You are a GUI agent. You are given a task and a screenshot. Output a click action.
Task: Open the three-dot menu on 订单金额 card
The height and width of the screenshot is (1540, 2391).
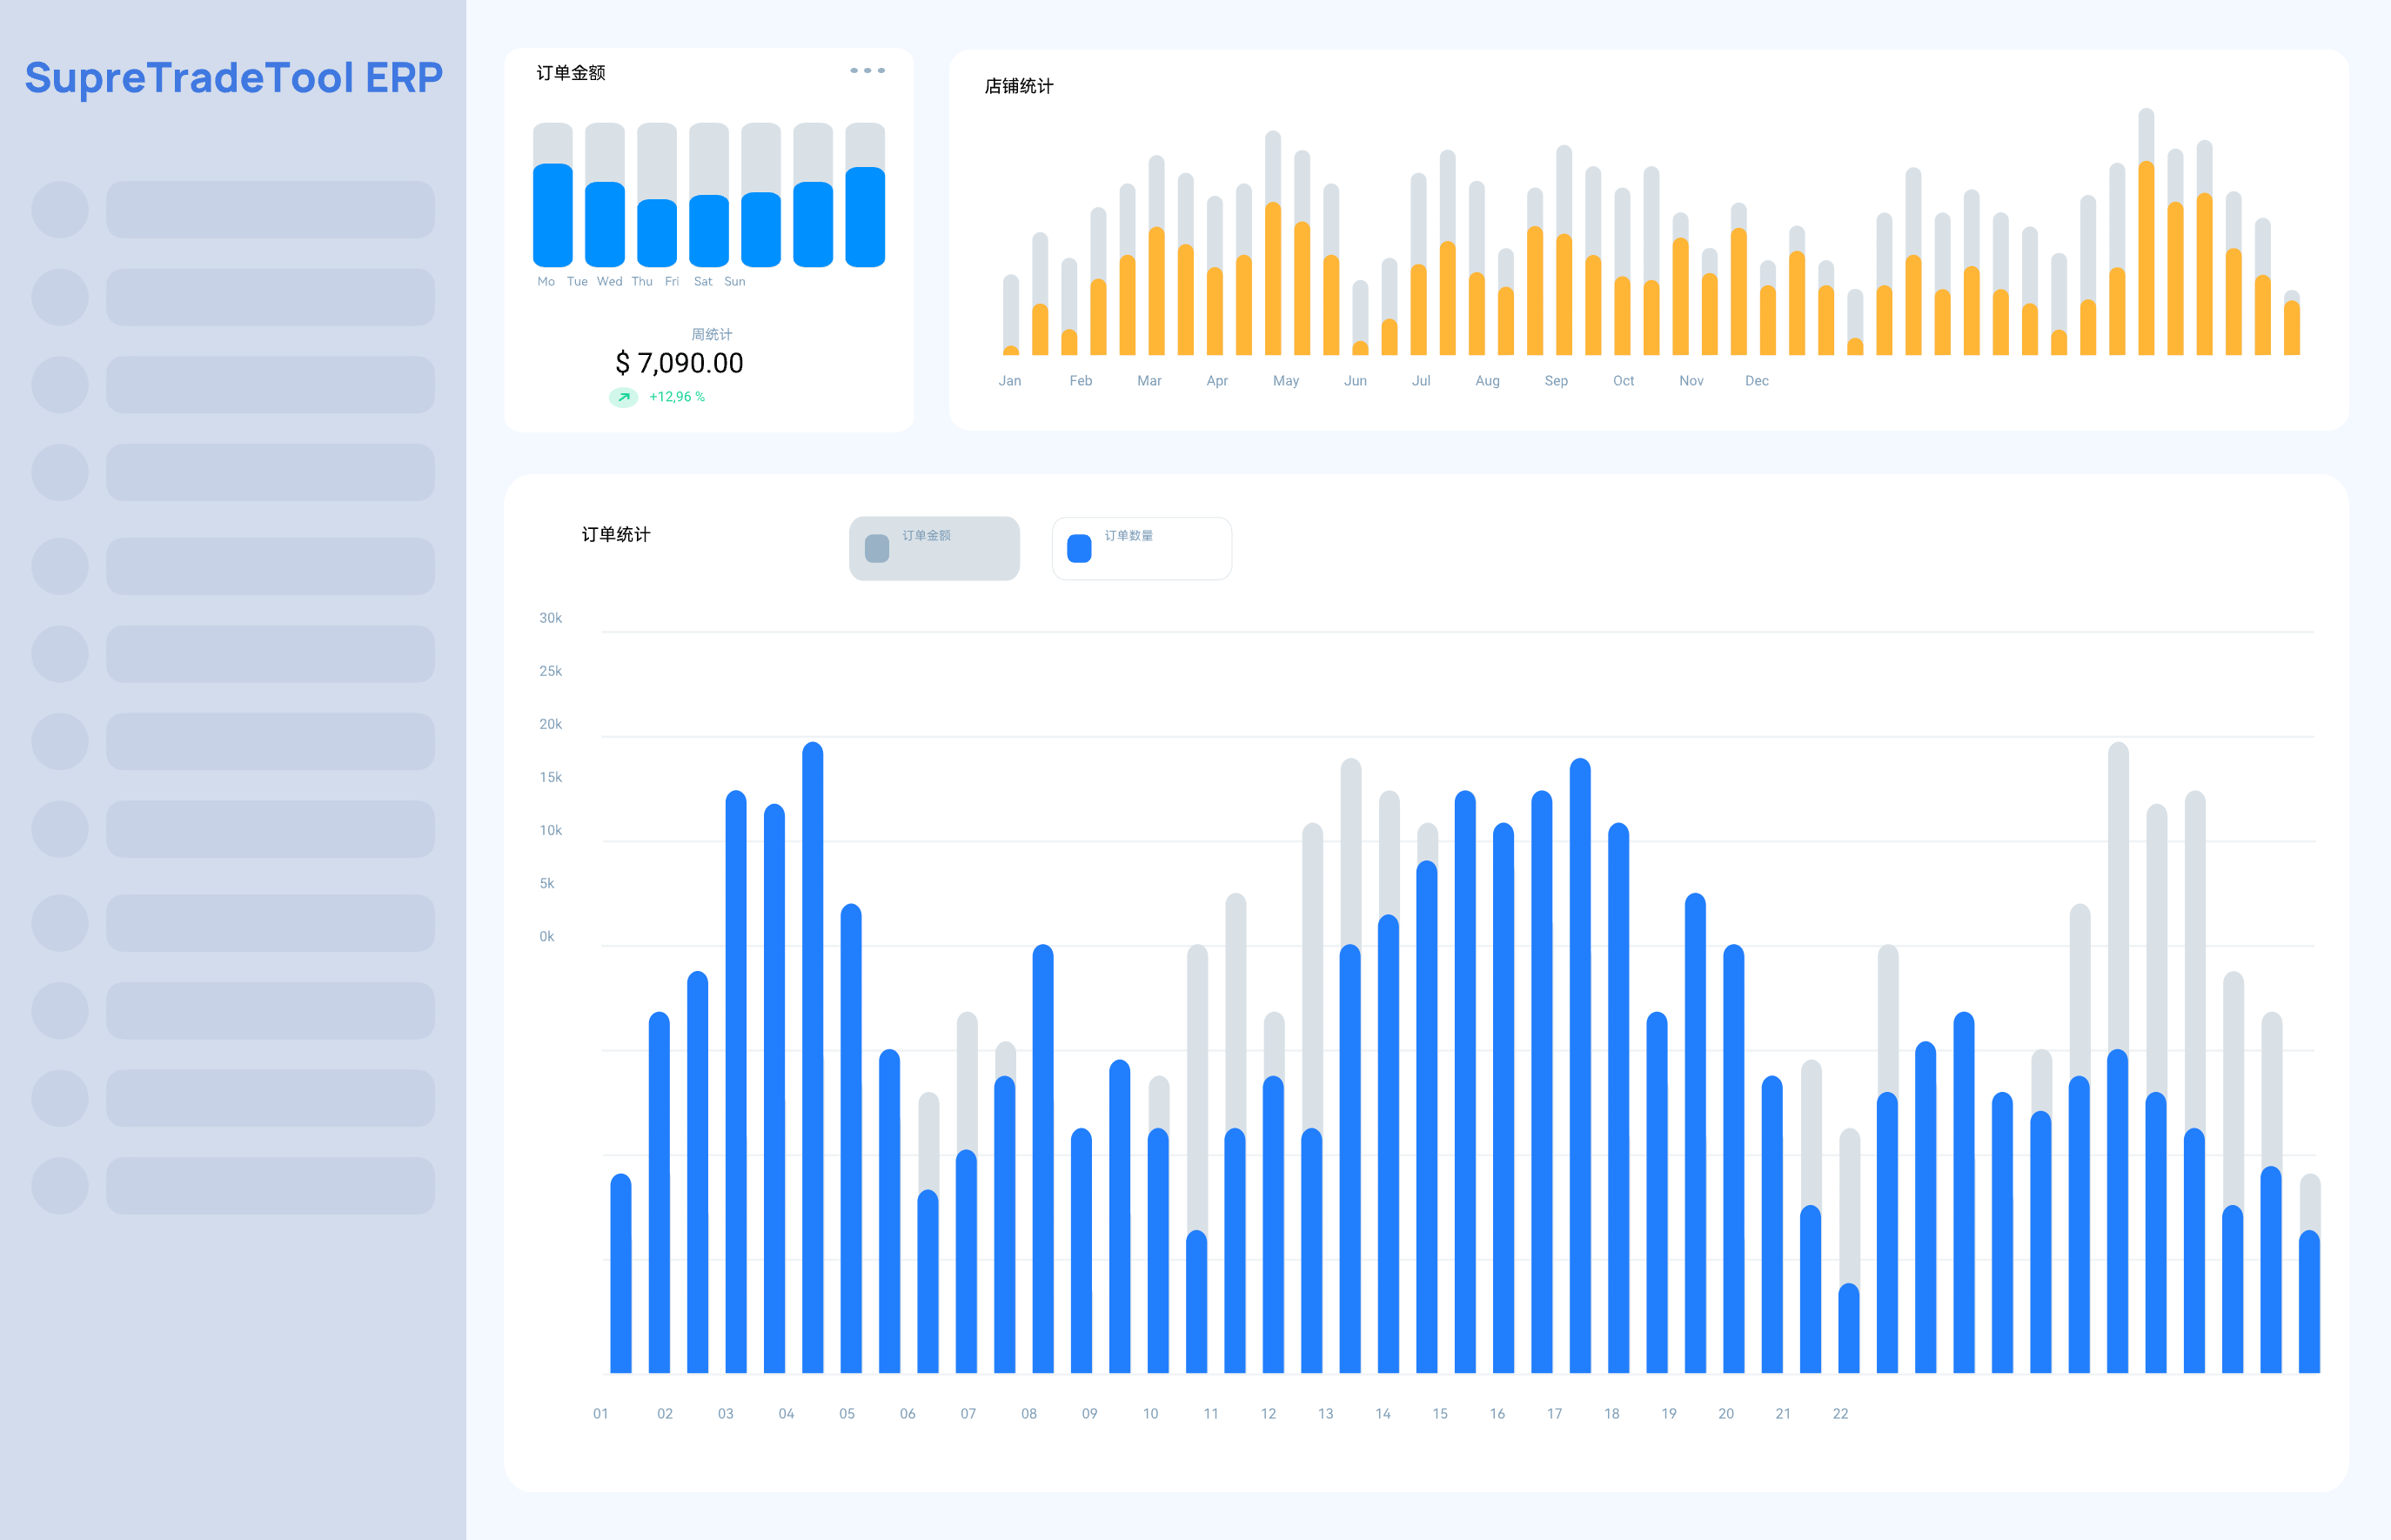point(867,71)
